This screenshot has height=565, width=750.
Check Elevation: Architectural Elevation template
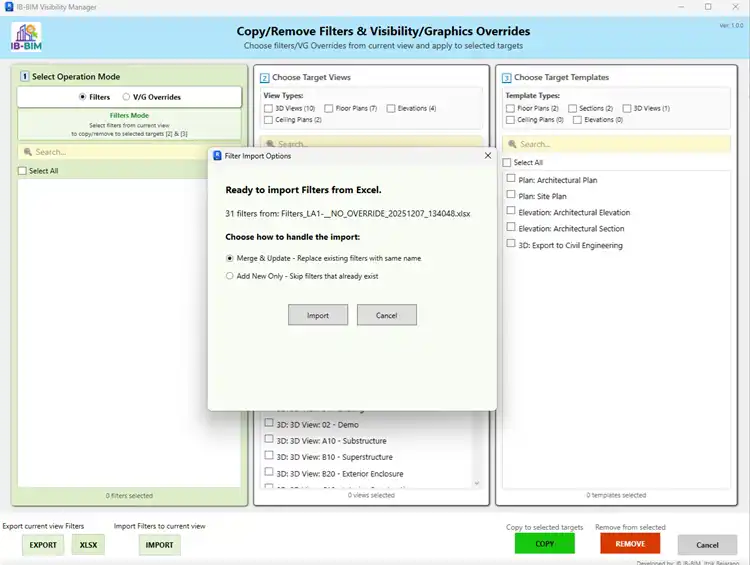click(511, 211)
